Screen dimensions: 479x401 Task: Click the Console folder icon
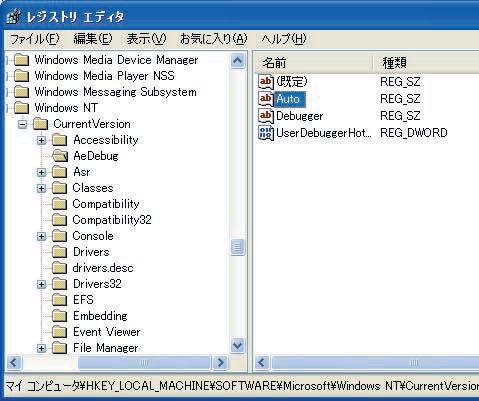(x=60, y=236)
